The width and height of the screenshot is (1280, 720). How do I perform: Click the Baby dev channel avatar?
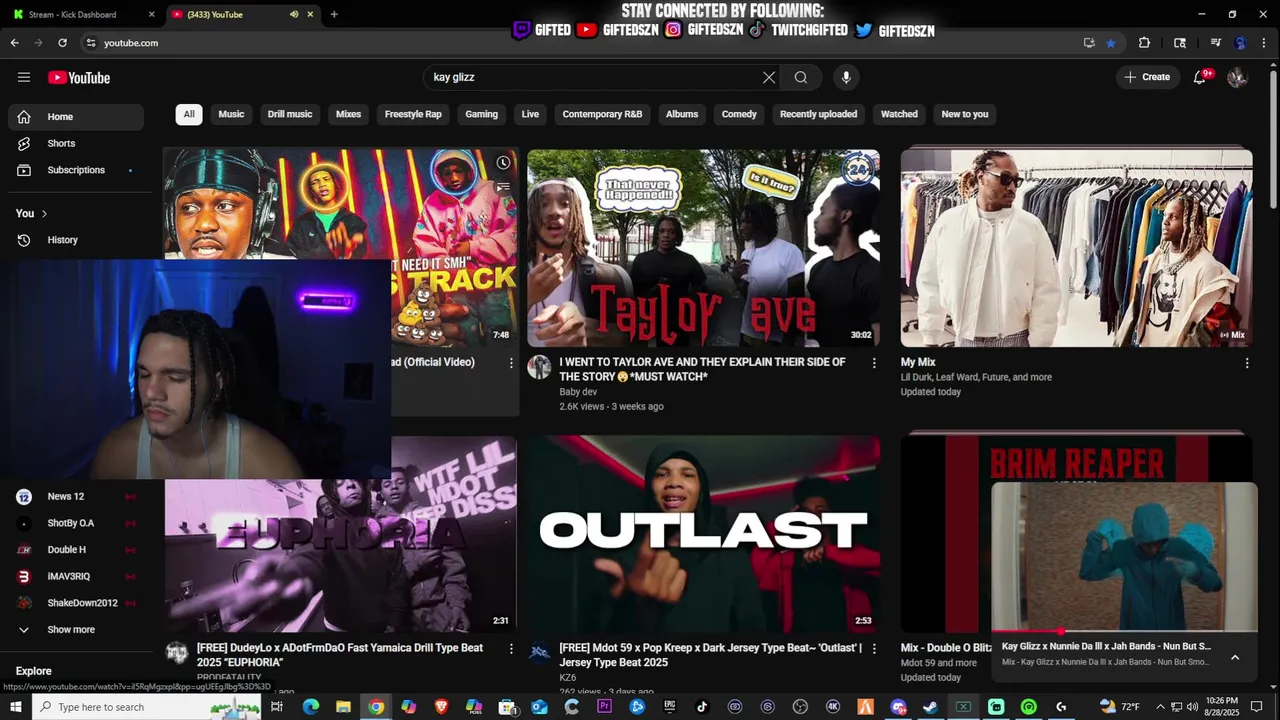click(539, 367)
